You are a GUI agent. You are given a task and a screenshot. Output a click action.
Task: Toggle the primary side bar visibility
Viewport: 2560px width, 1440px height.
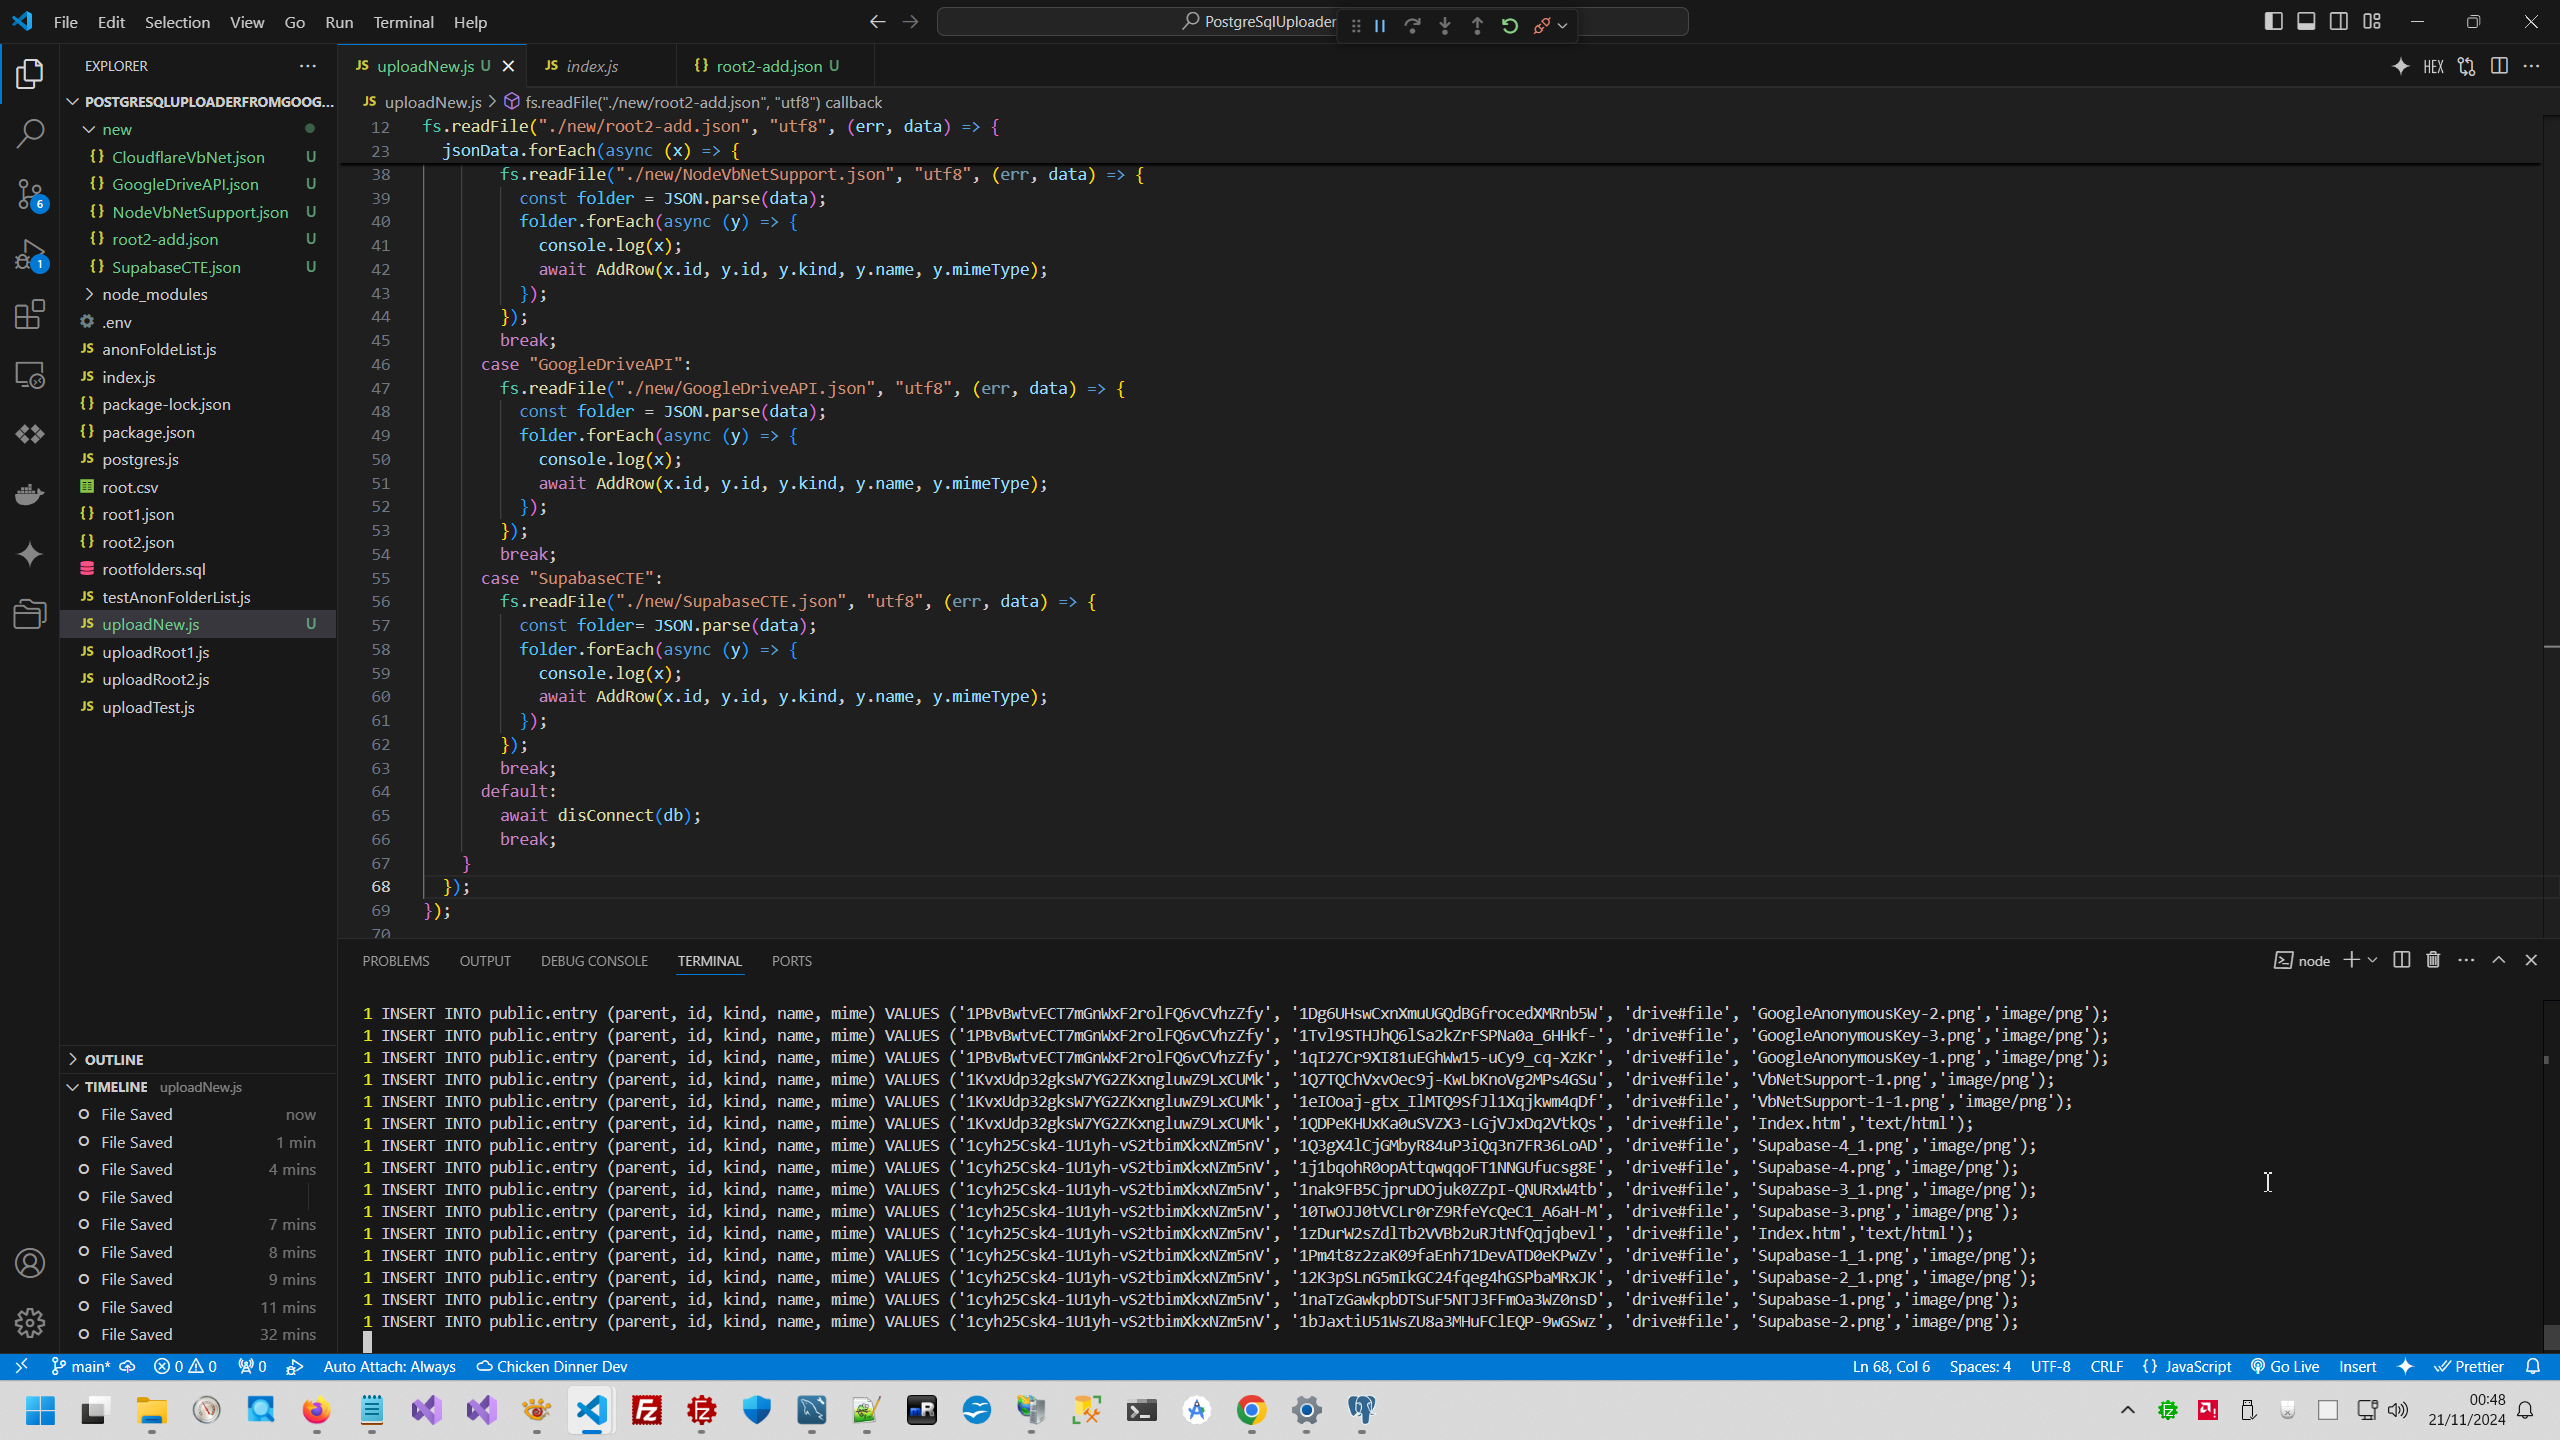(x=2273, y=22)
